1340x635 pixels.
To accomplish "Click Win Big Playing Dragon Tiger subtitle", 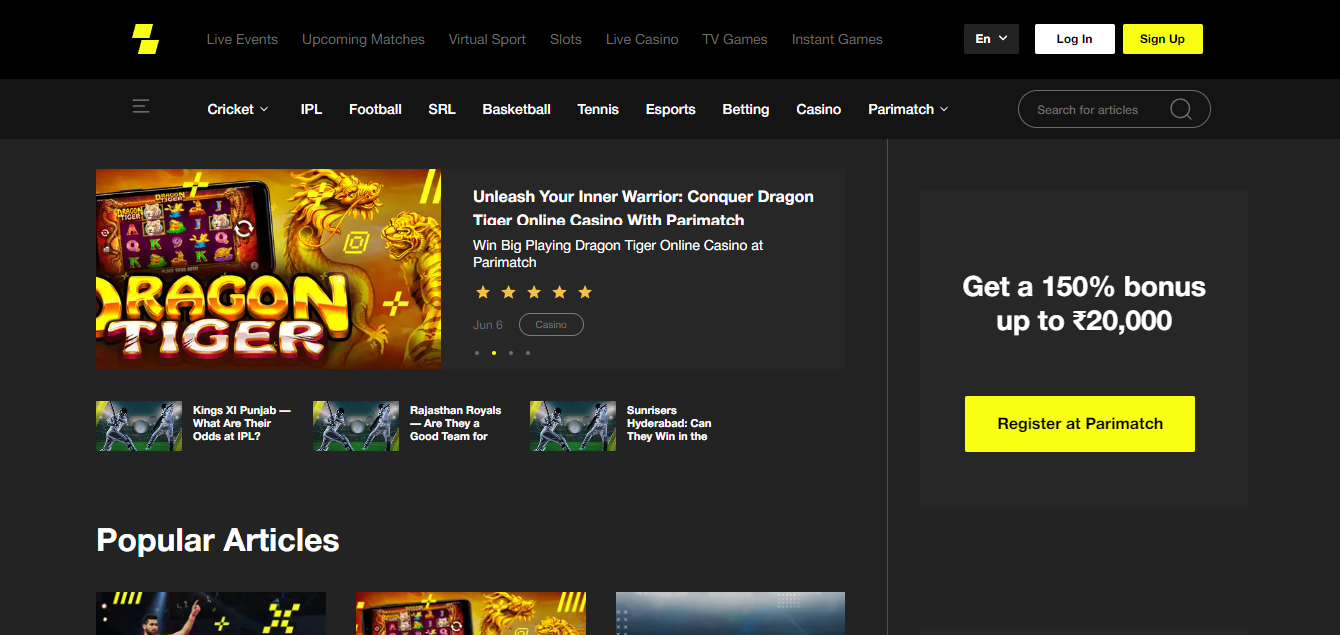I will click(618, 254).
